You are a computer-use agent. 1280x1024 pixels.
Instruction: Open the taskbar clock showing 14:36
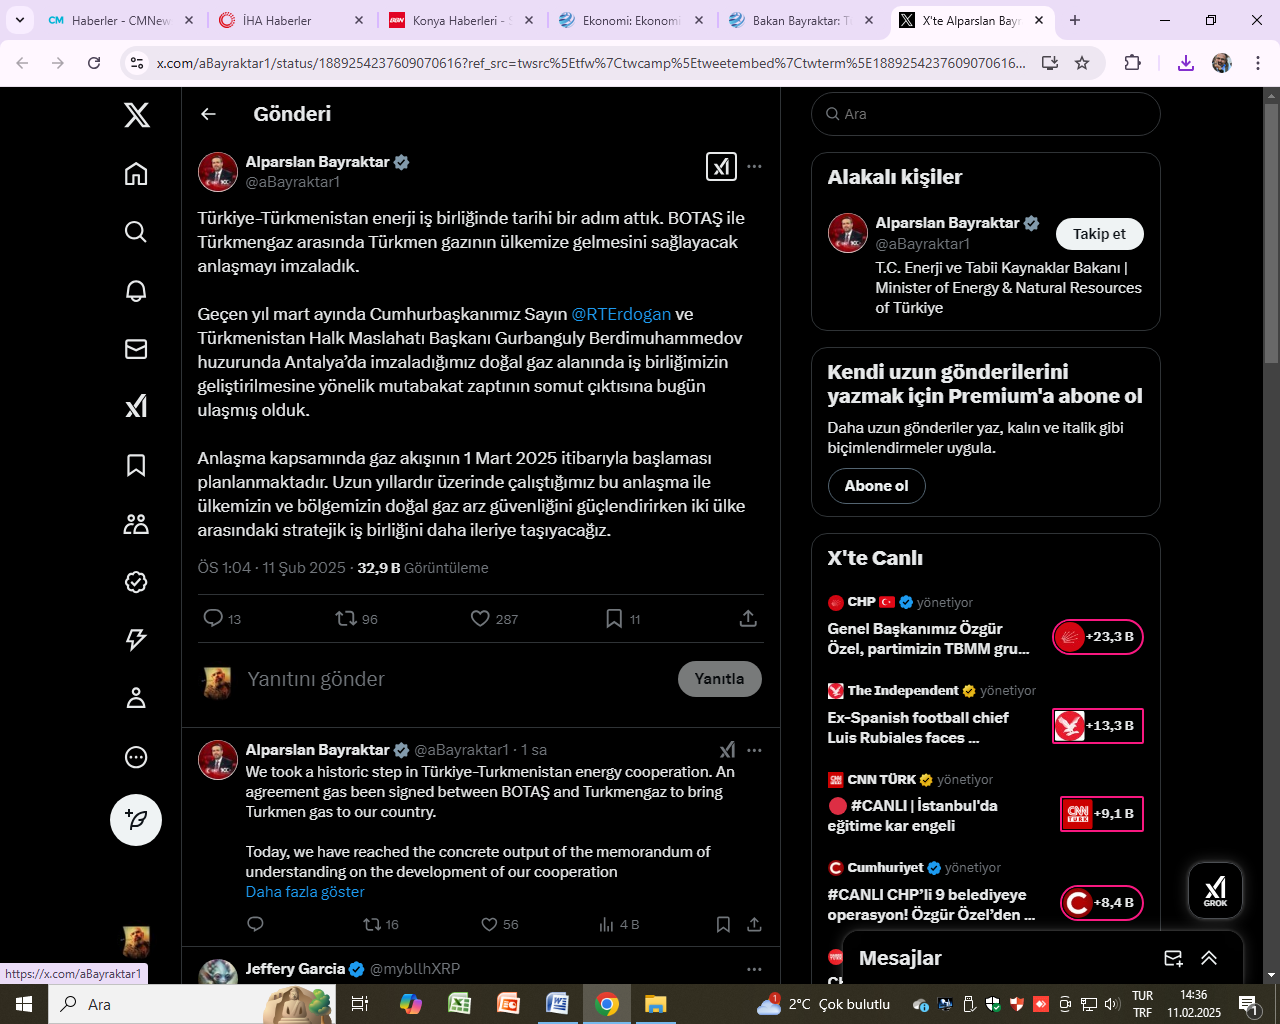1193,1004
